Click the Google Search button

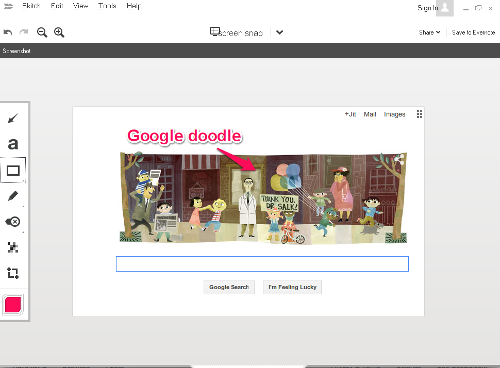229,287
